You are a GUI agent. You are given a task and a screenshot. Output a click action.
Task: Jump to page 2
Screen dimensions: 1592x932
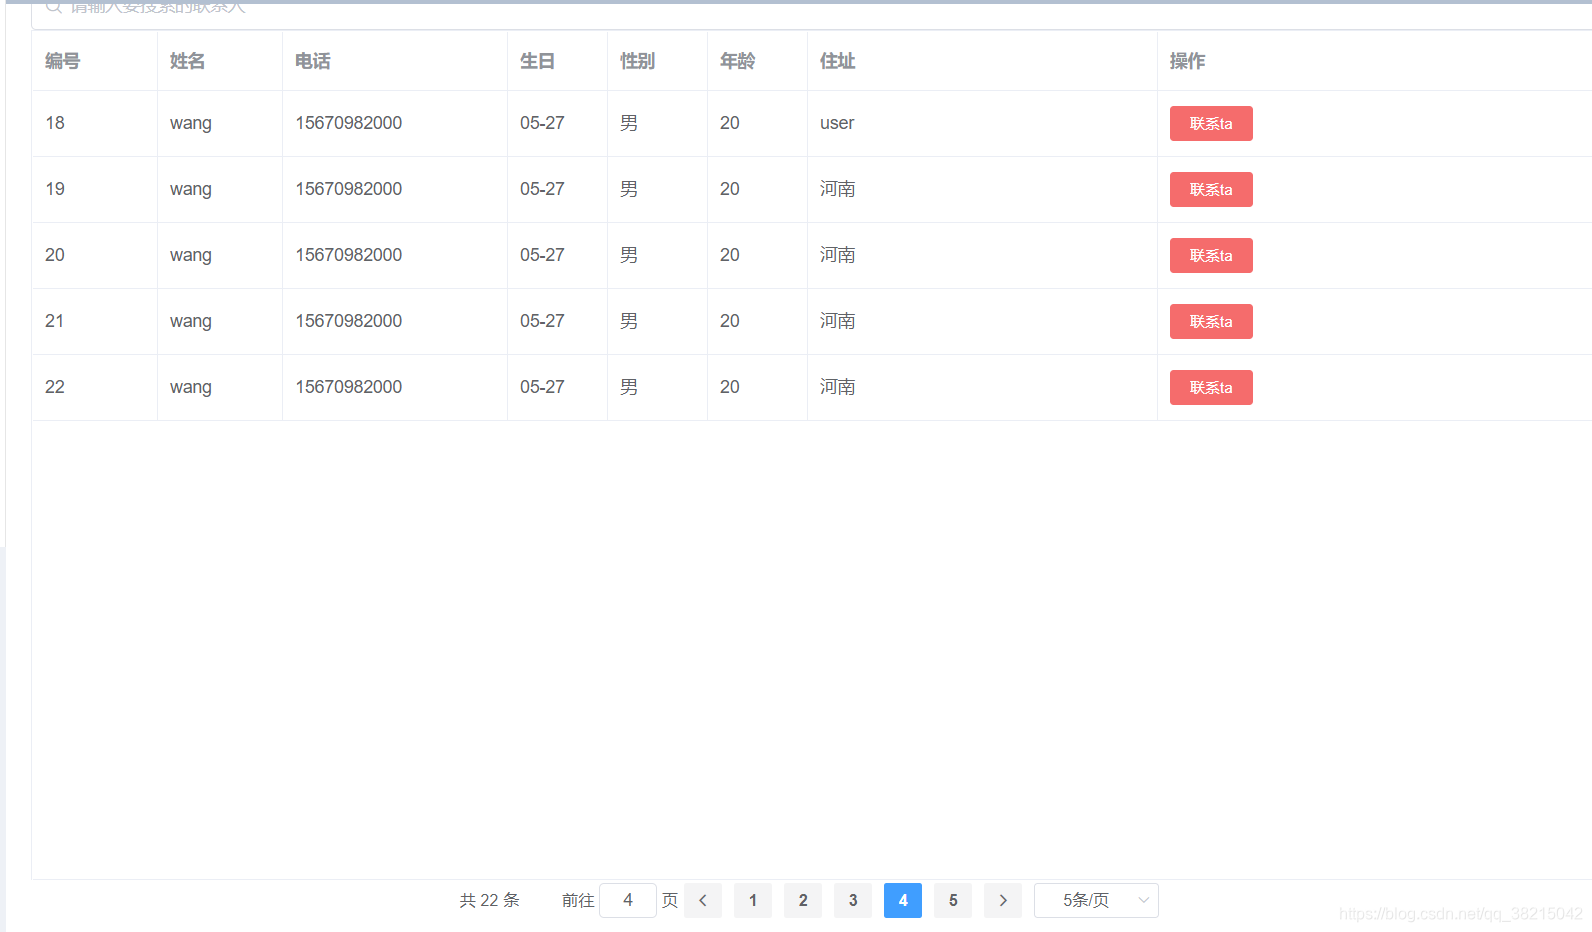click(803, 900)
